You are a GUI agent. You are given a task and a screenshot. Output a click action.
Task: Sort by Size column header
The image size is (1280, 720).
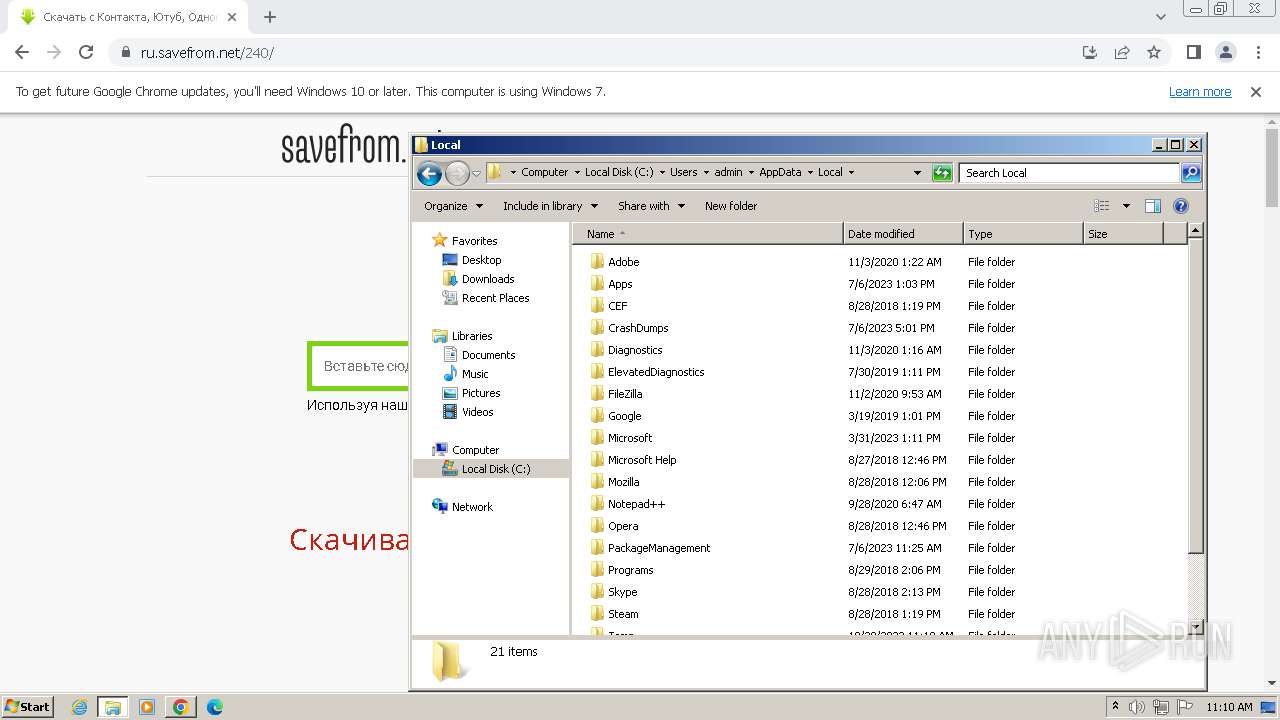(1123, 234)
